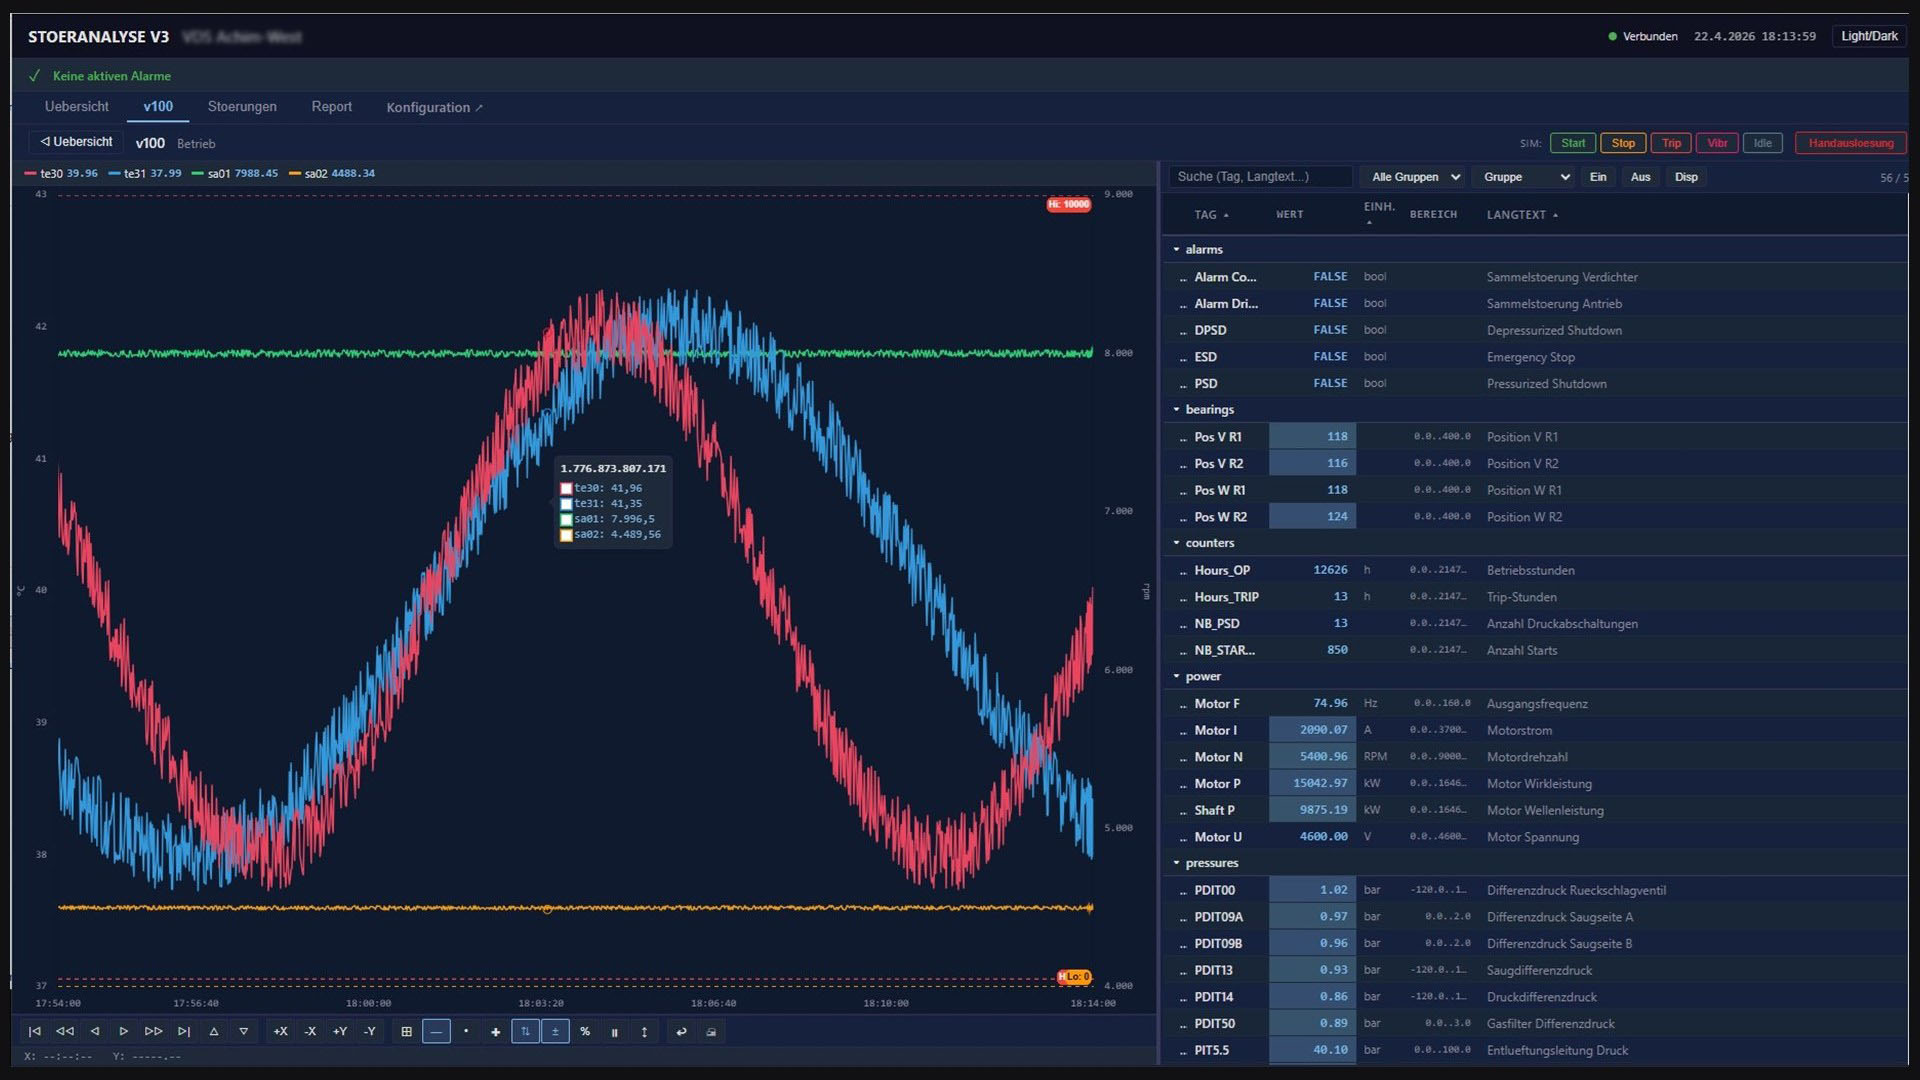This screenshot has width=1920, height=1080.
Task: Open Konfiguration external link tab
Action: pyautogui.click(x=434, y=107)
